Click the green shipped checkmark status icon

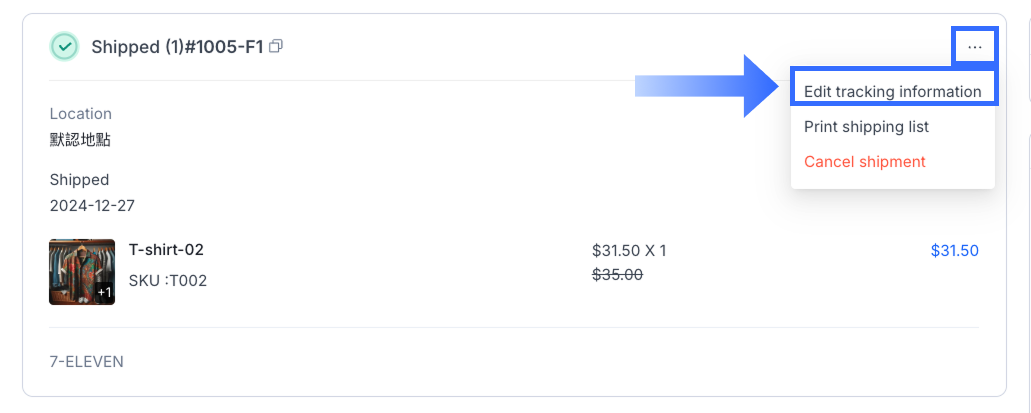(65, 46)
